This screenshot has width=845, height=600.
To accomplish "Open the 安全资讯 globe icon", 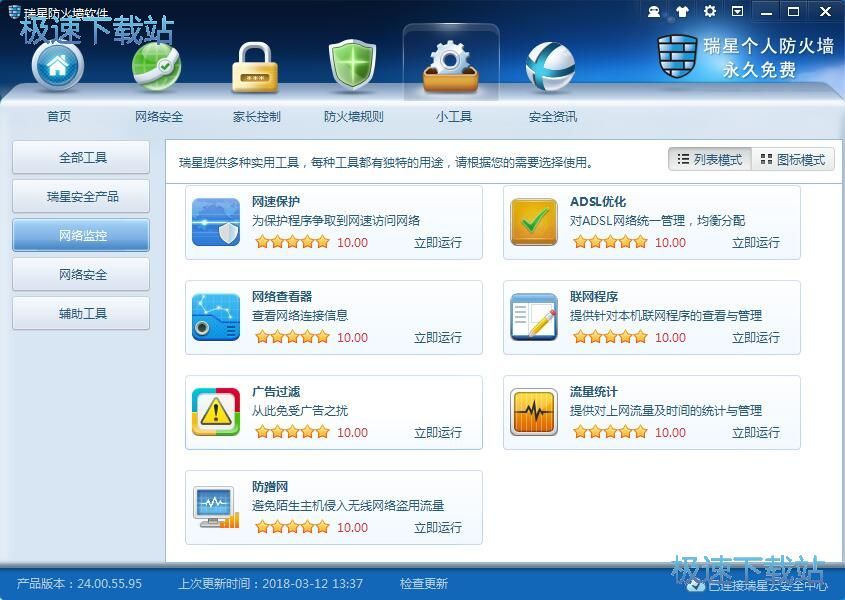I will pos(550,67).
